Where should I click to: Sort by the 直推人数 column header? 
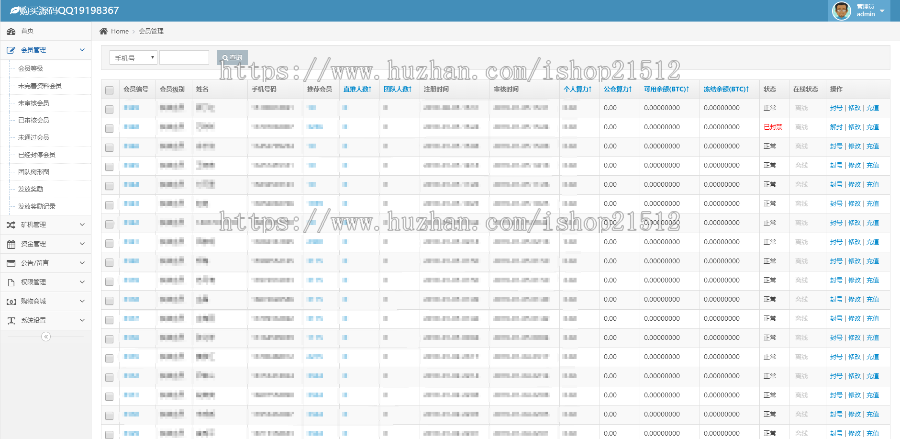[357, 90]
